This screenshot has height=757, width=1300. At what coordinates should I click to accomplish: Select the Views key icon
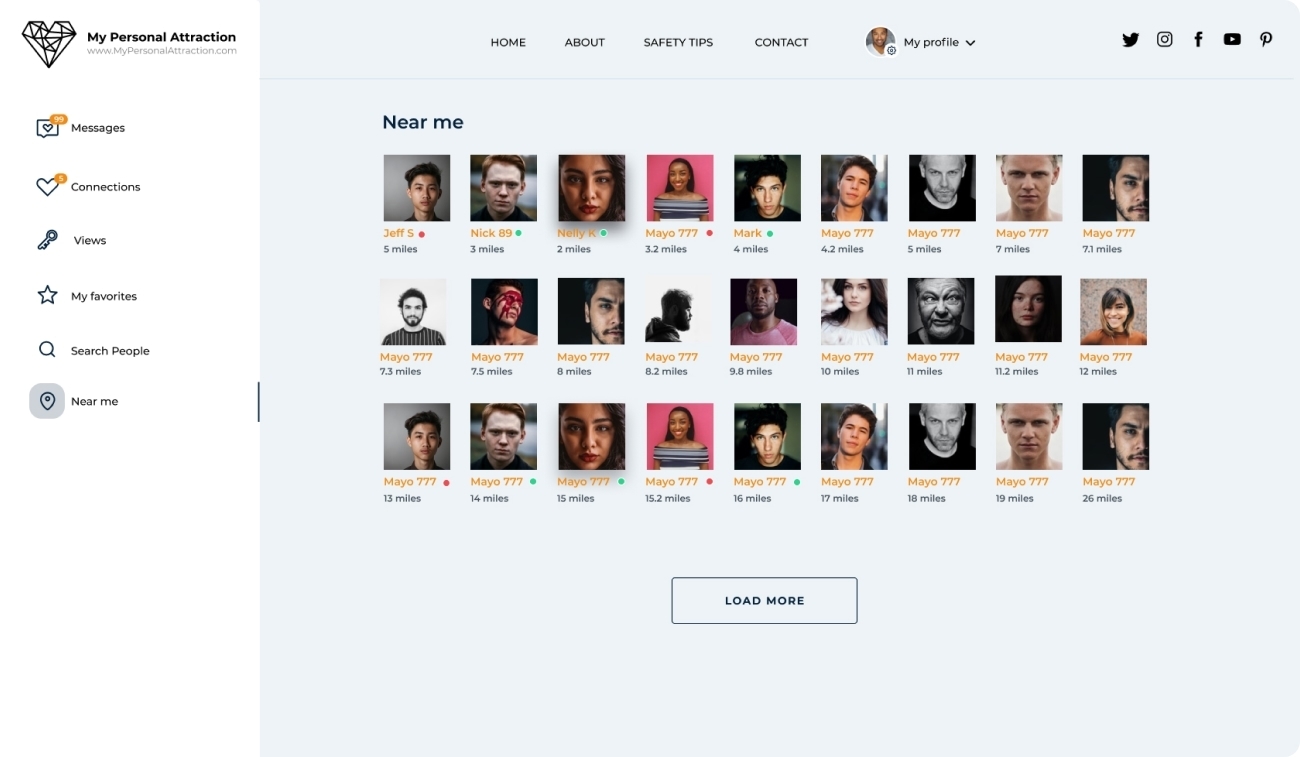pyautogui.click(x=47, y=240)
